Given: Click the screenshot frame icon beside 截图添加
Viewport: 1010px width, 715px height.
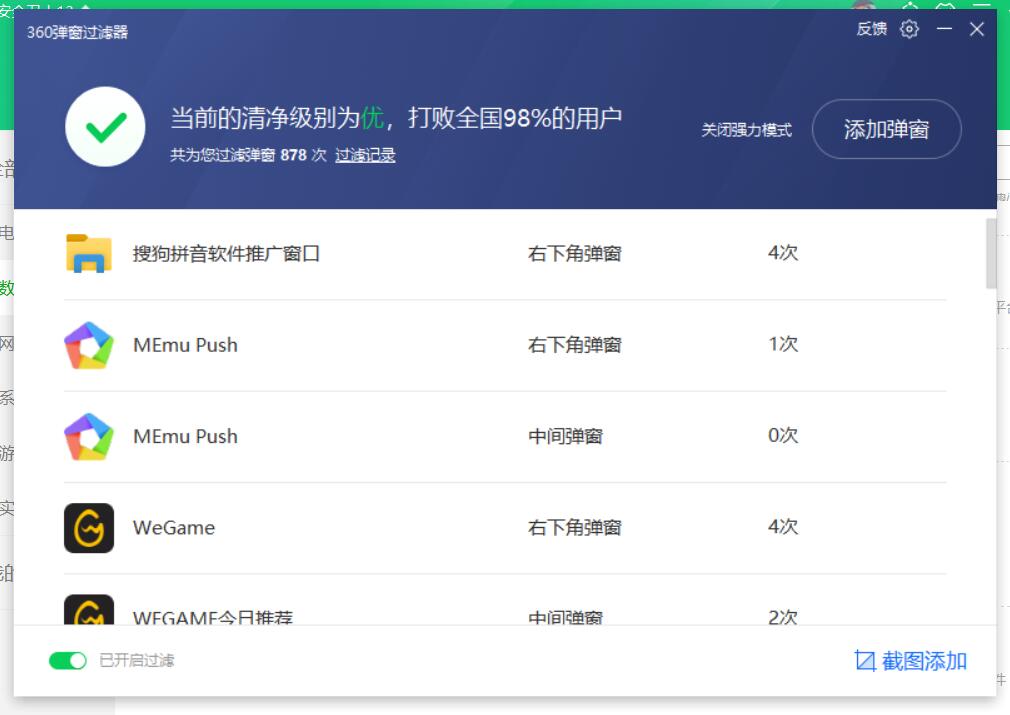Looking at the screenshot, I should (x=864, y=660).
